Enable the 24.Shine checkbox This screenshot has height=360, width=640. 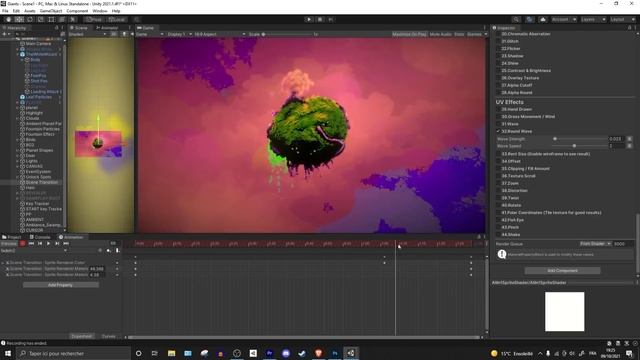pyautogui.click(x=498, y=63)
